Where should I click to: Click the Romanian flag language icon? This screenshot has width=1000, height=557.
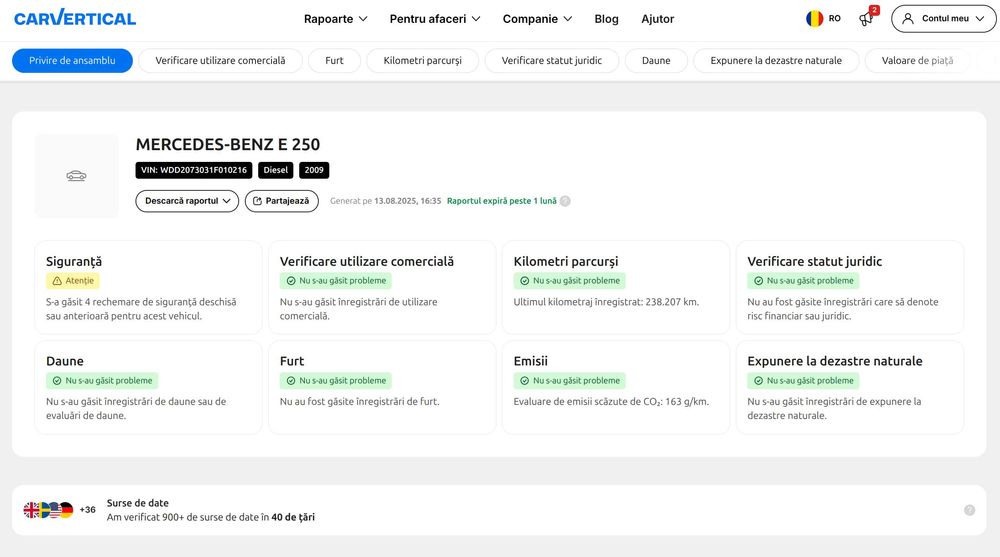click(815, 18)
